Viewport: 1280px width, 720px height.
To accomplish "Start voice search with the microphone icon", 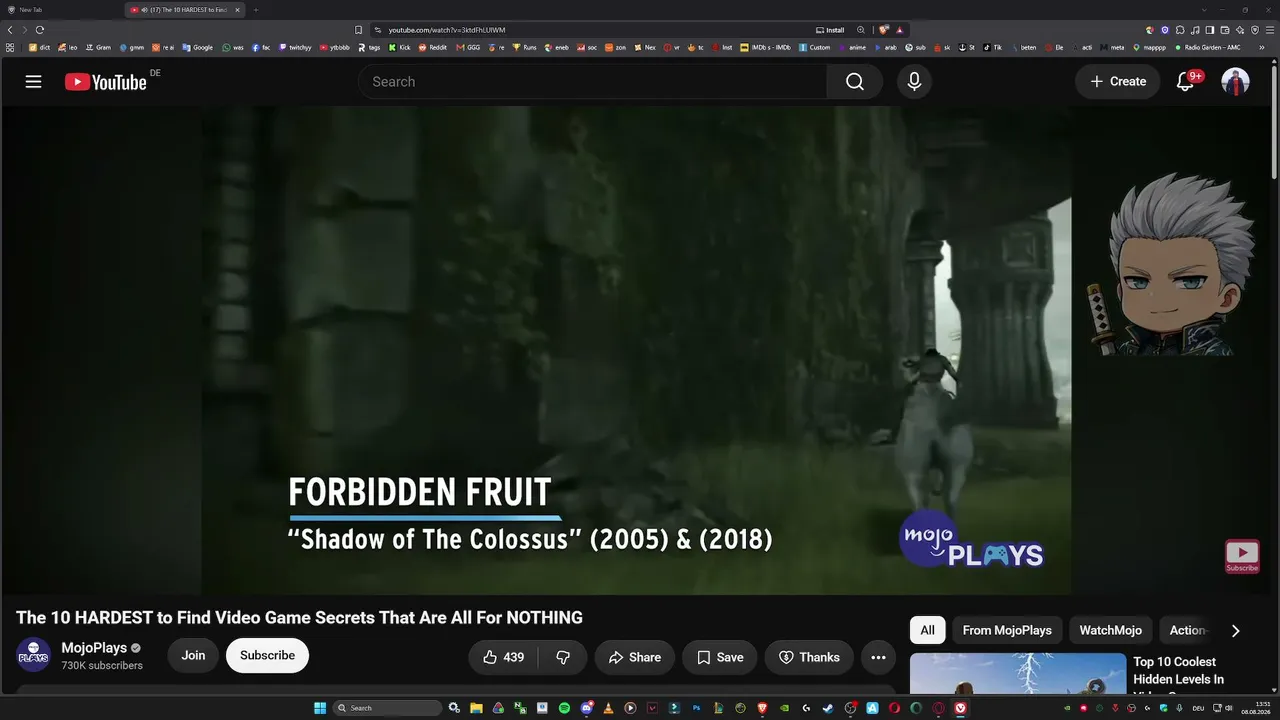I will pos(914,82).
